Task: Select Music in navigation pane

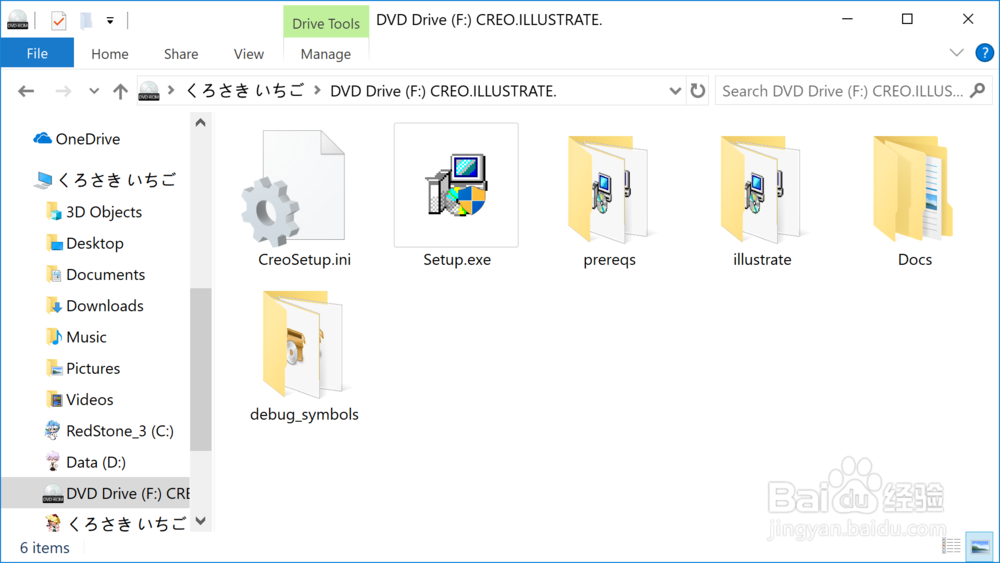Action: [x=76, y=337]
